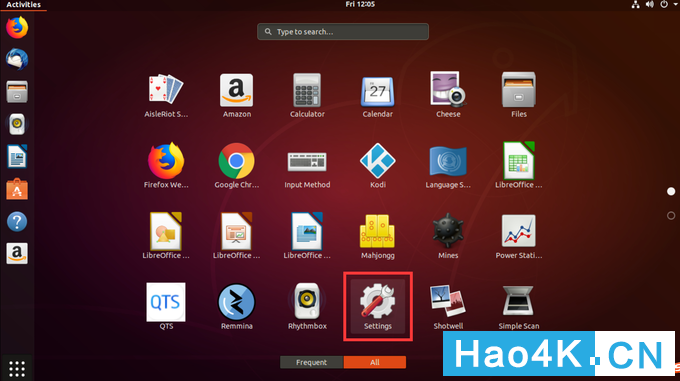Open Amazon from the dock
The image size is (680, 381).
17,254
